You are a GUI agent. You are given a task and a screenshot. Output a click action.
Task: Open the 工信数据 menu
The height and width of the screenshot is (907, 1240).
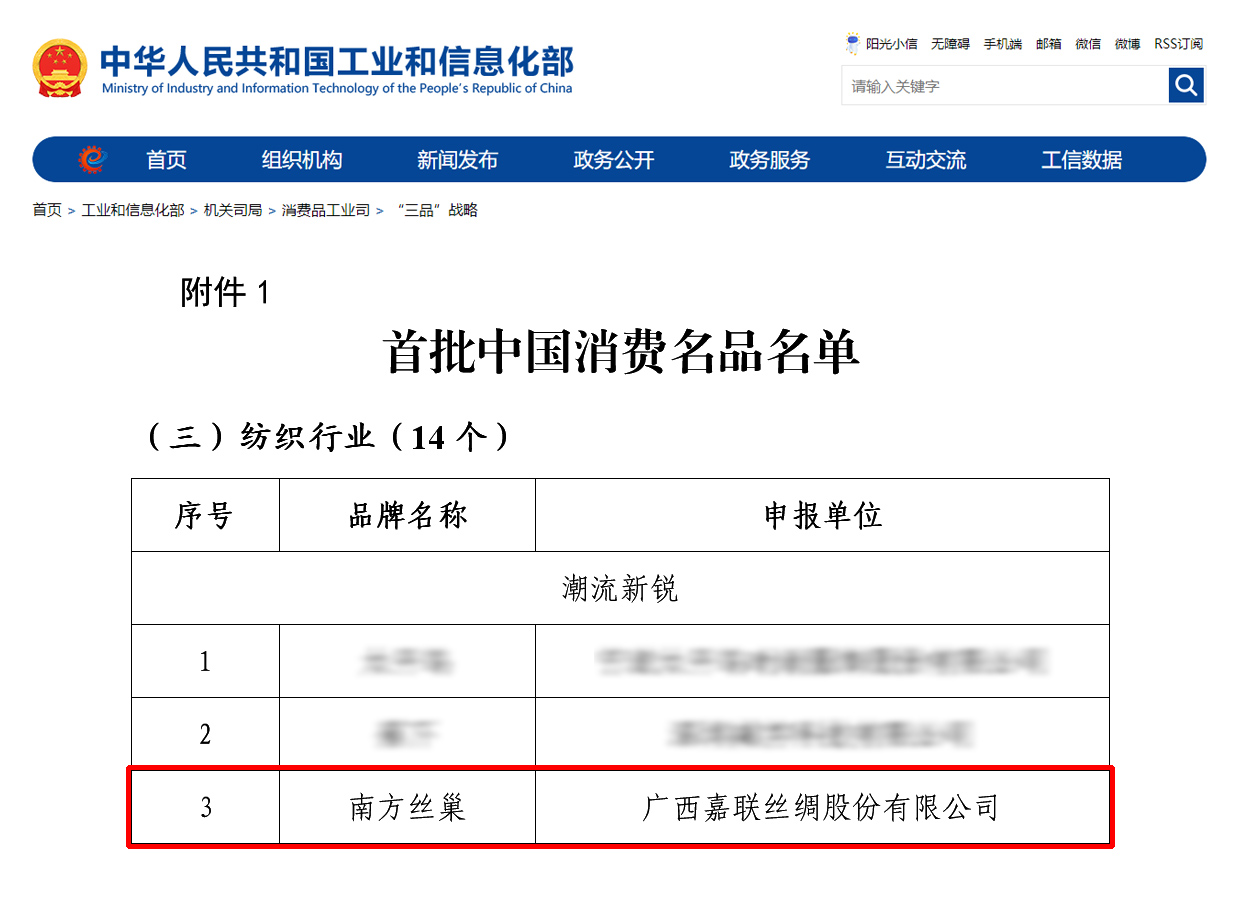1081,160
